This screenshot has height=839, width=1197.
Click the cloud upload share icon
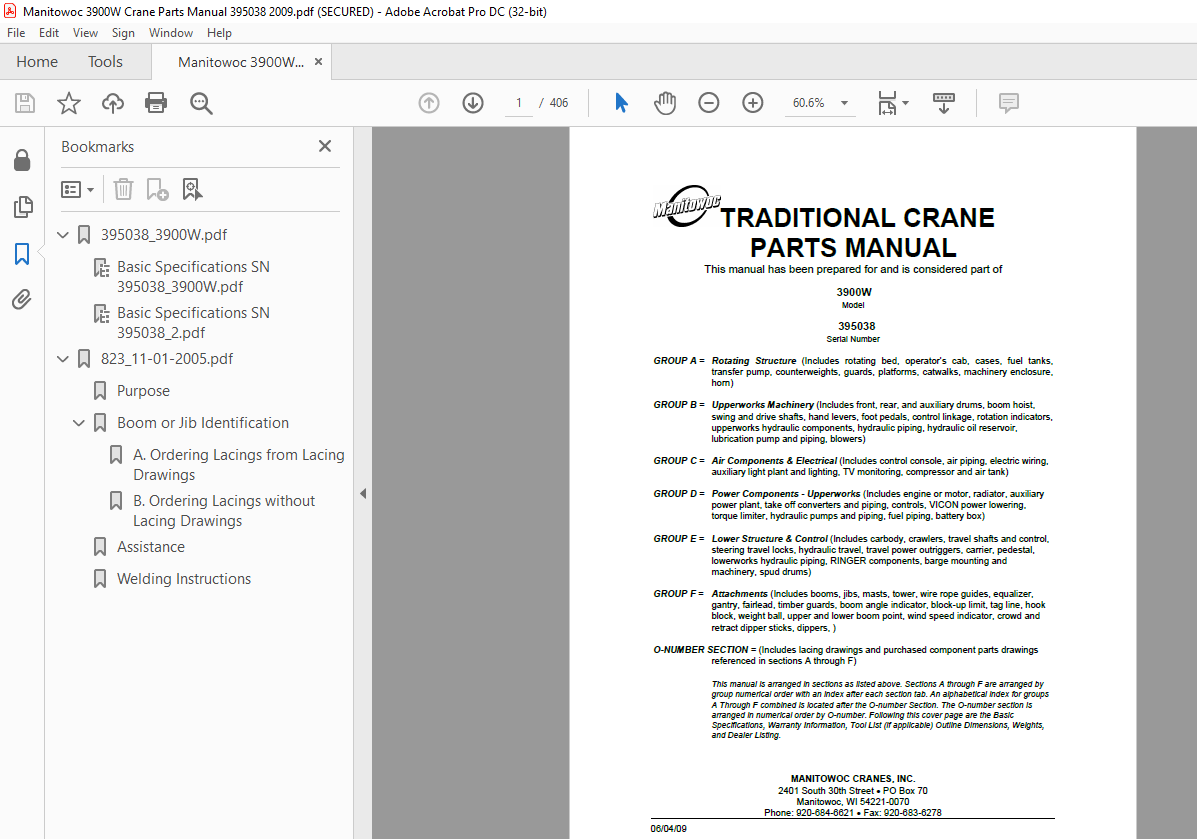pos(113,103)
